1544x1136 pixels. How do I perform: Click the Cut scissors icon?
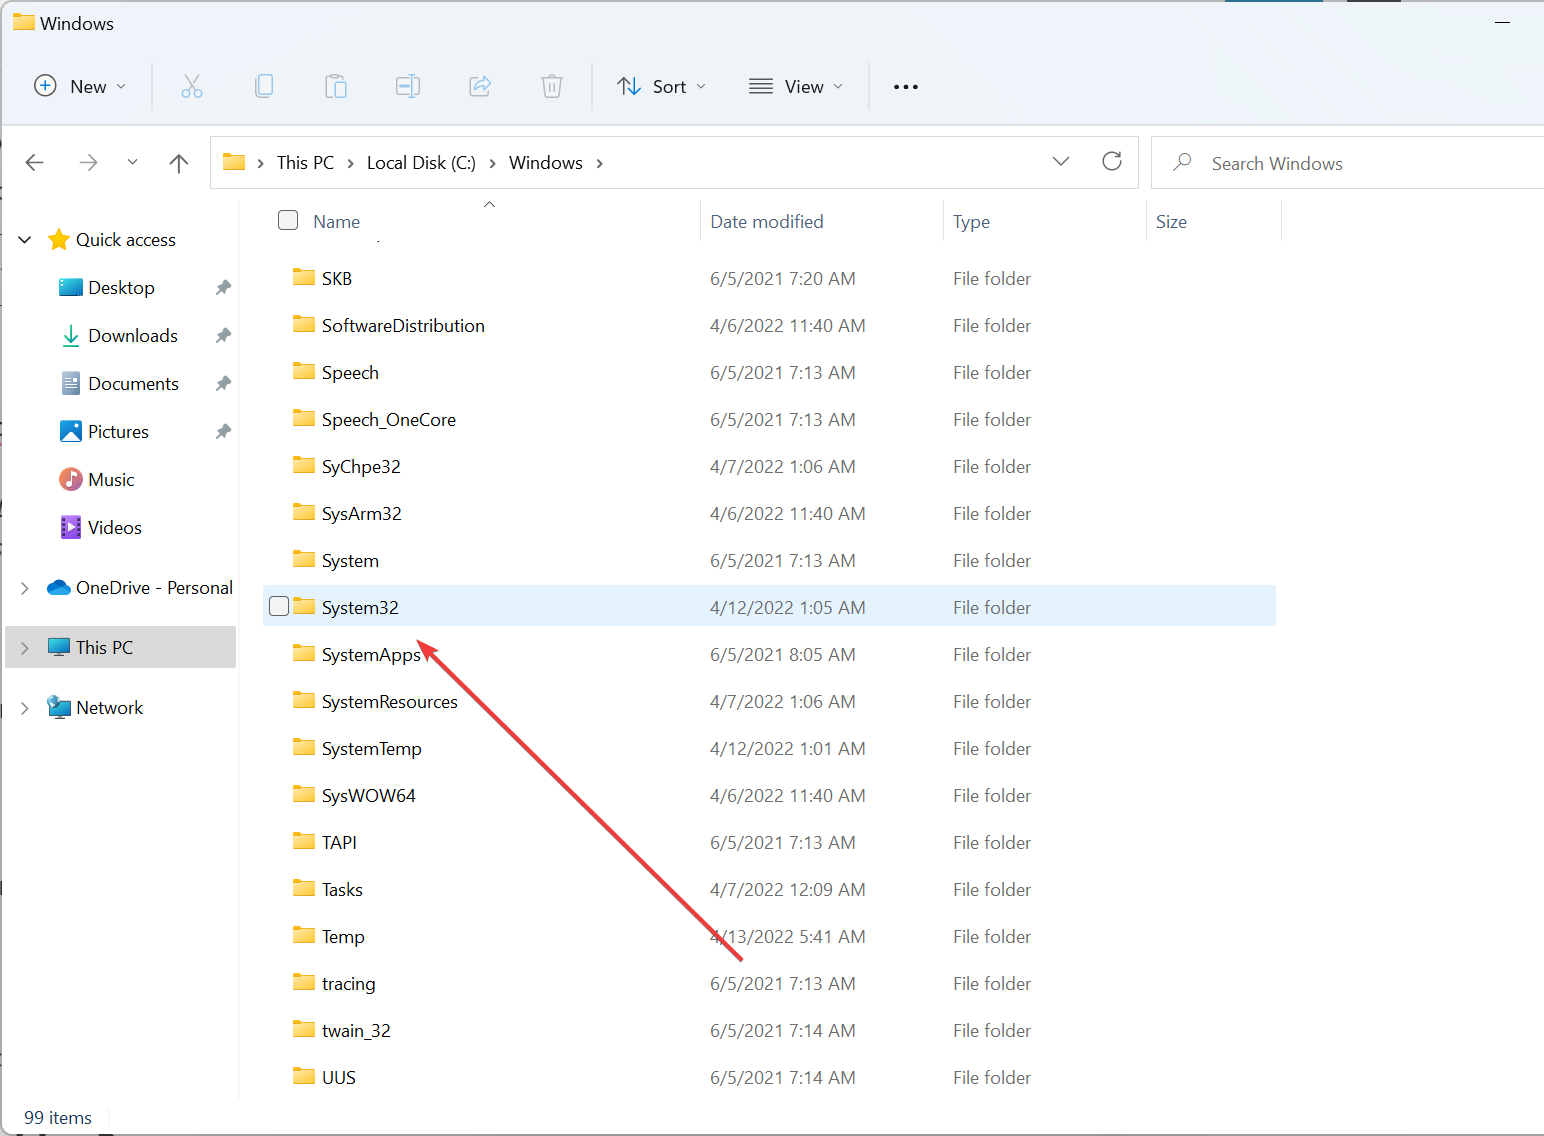192,87
